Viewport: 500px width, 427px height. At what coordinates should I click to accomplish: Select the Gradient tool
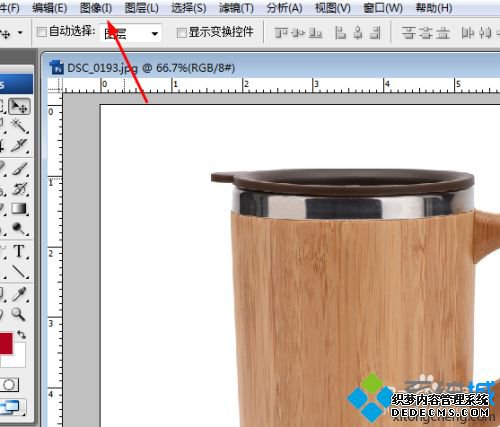(19, 209)
